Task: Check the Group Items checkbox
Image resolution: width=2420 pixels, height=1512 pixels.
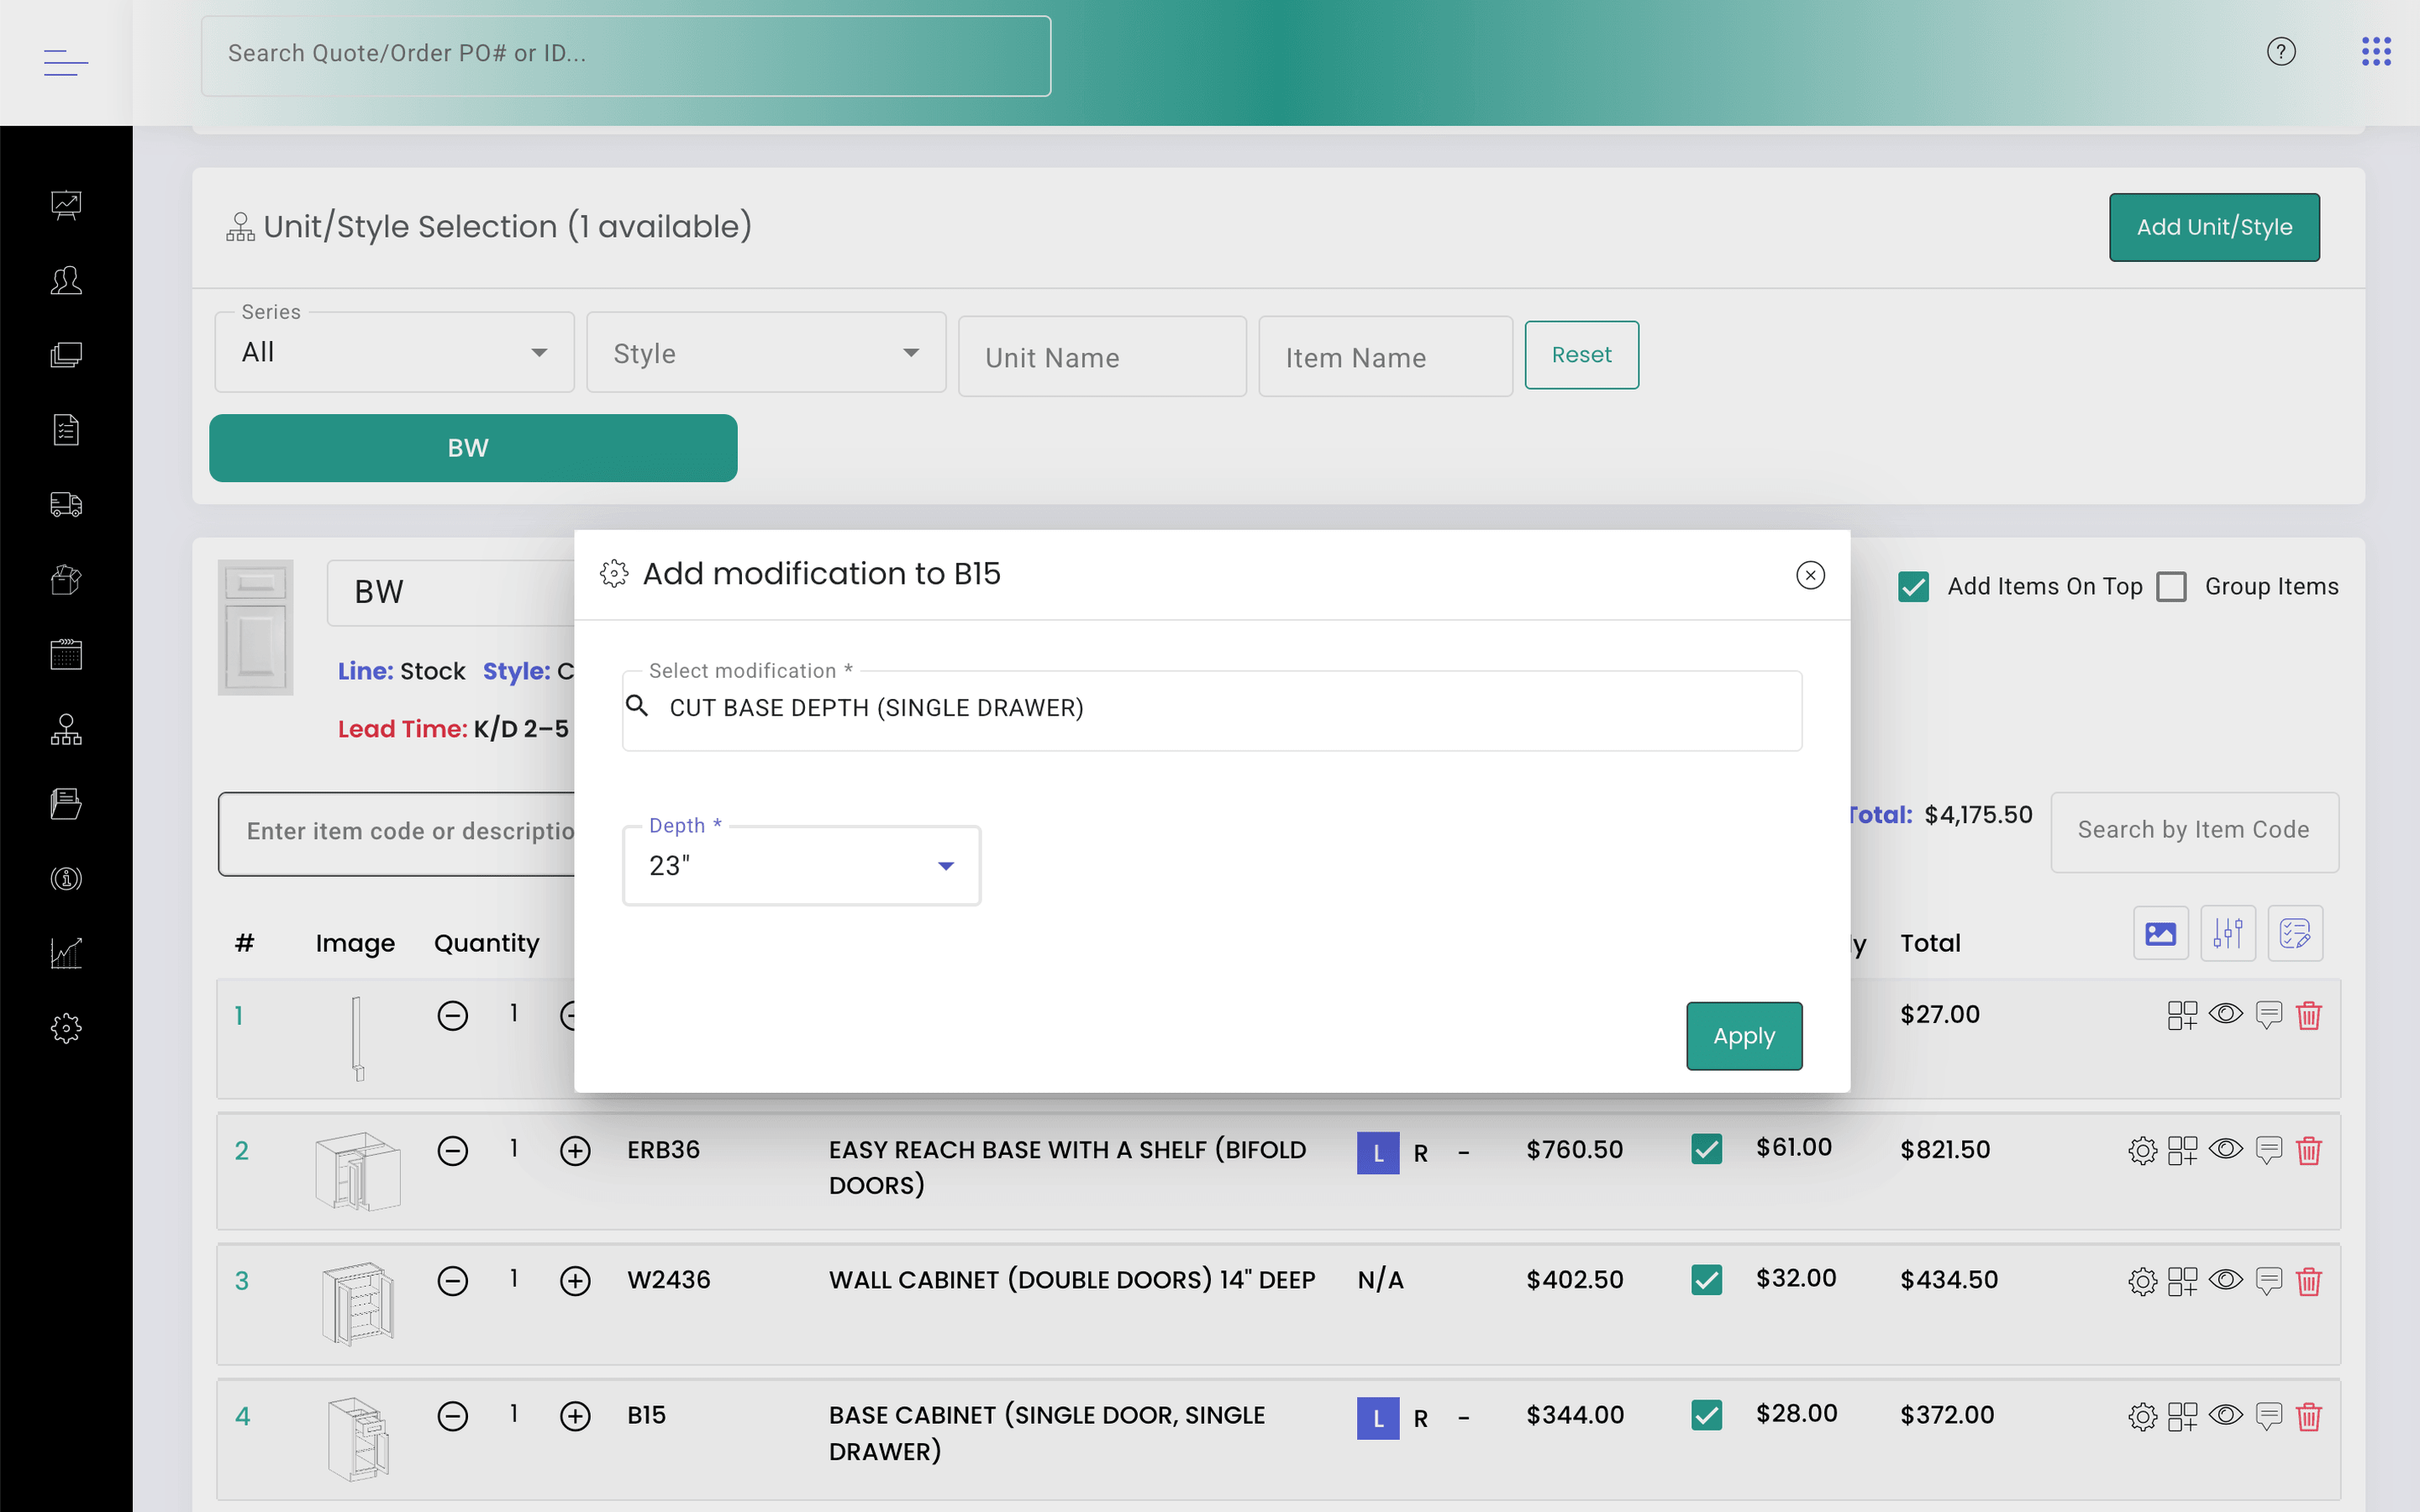Action: pos(2171,587)
